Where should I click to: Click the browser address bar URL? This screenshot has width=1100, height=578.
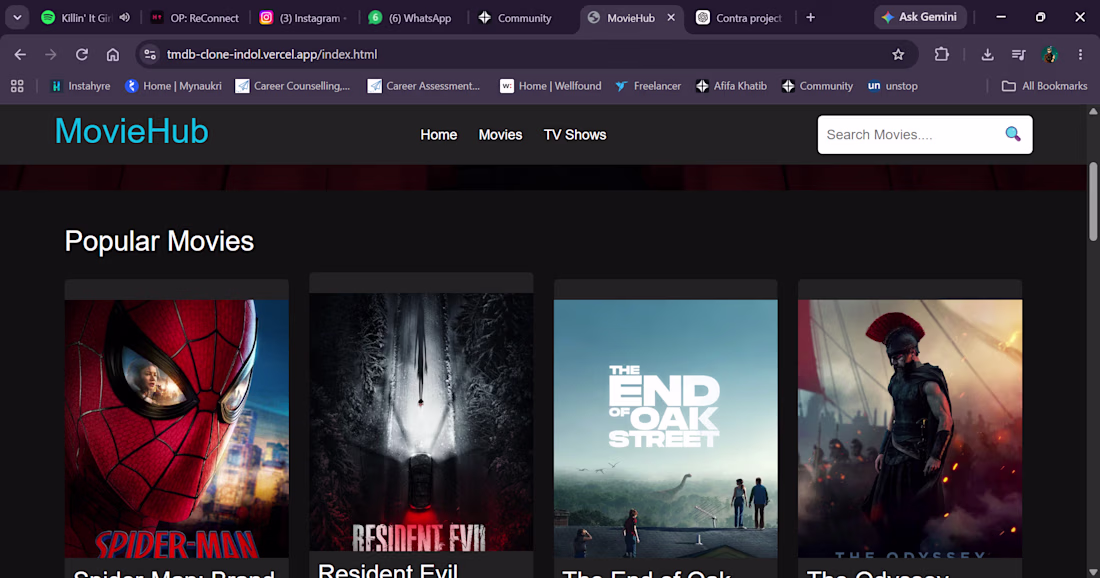click(x=272, y=54)
